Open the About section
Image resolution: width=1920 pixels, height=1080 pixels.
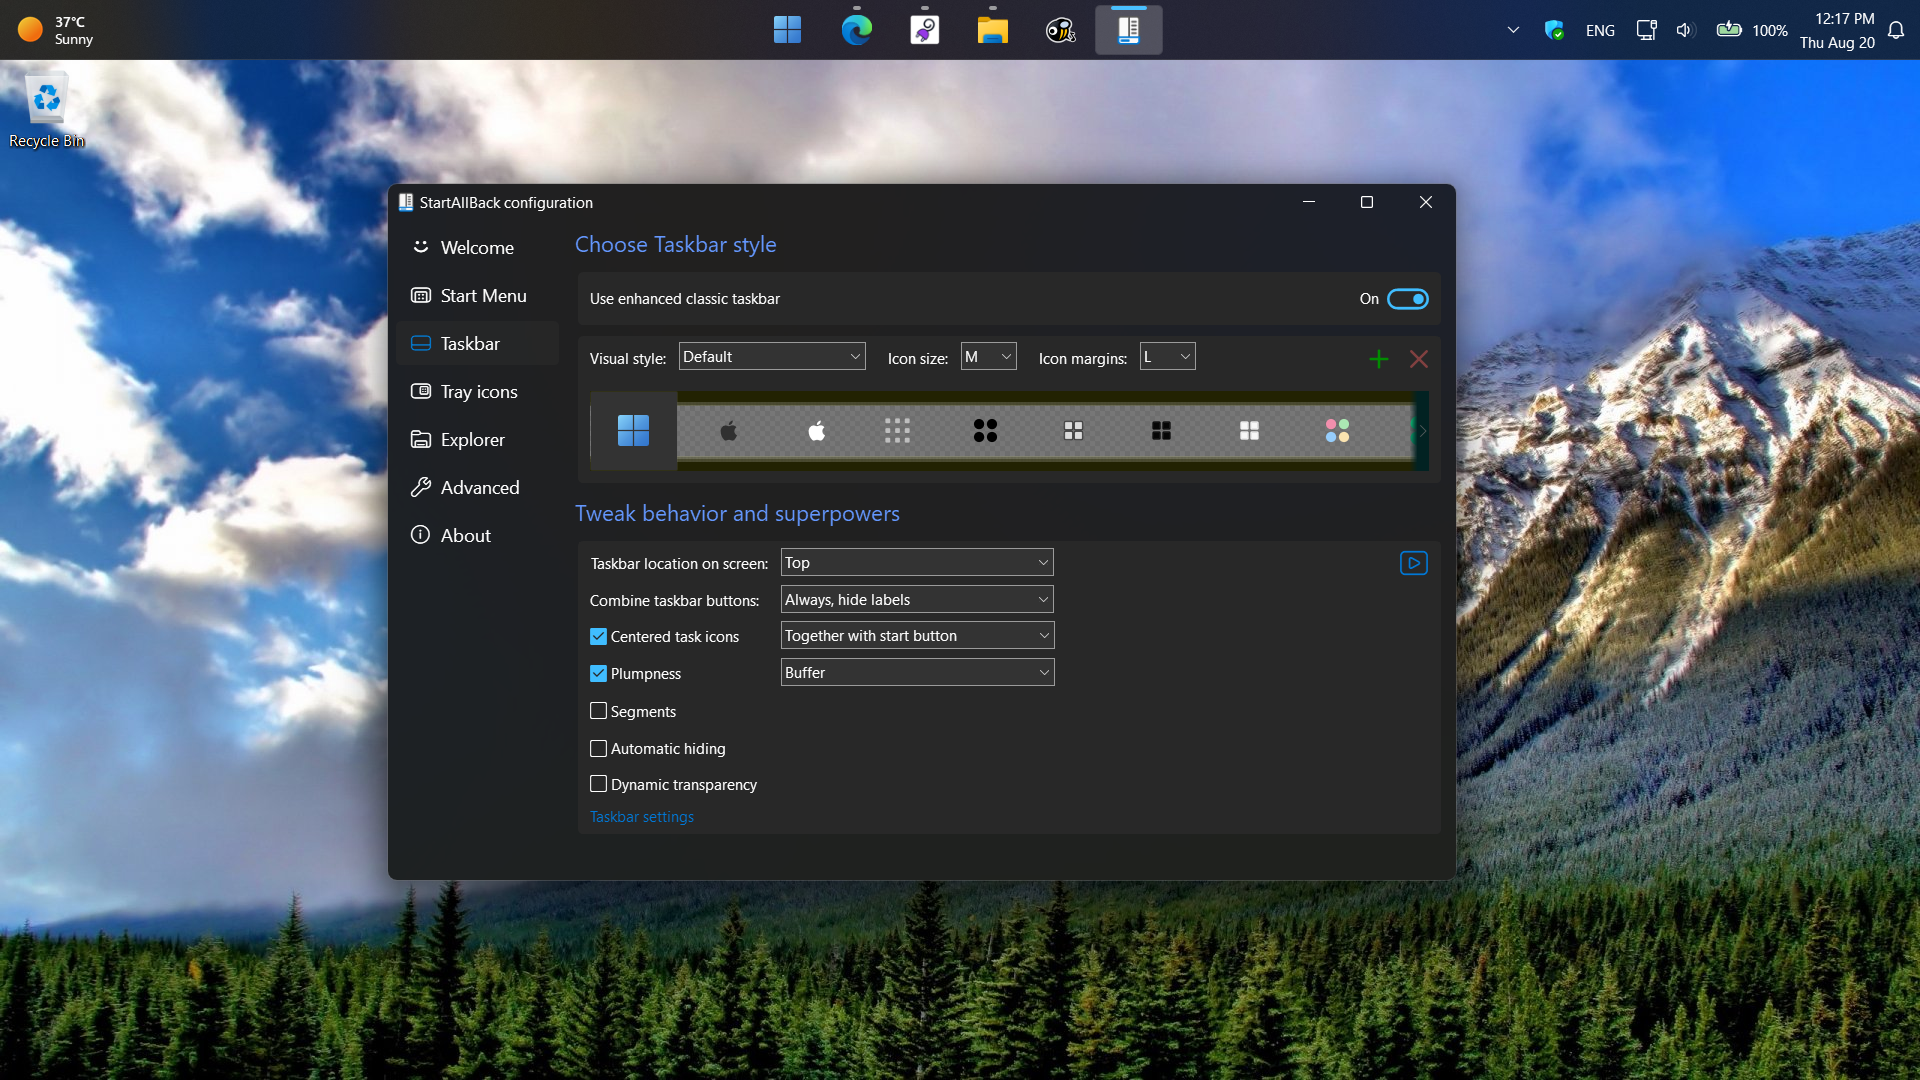[x=477, y=535]
